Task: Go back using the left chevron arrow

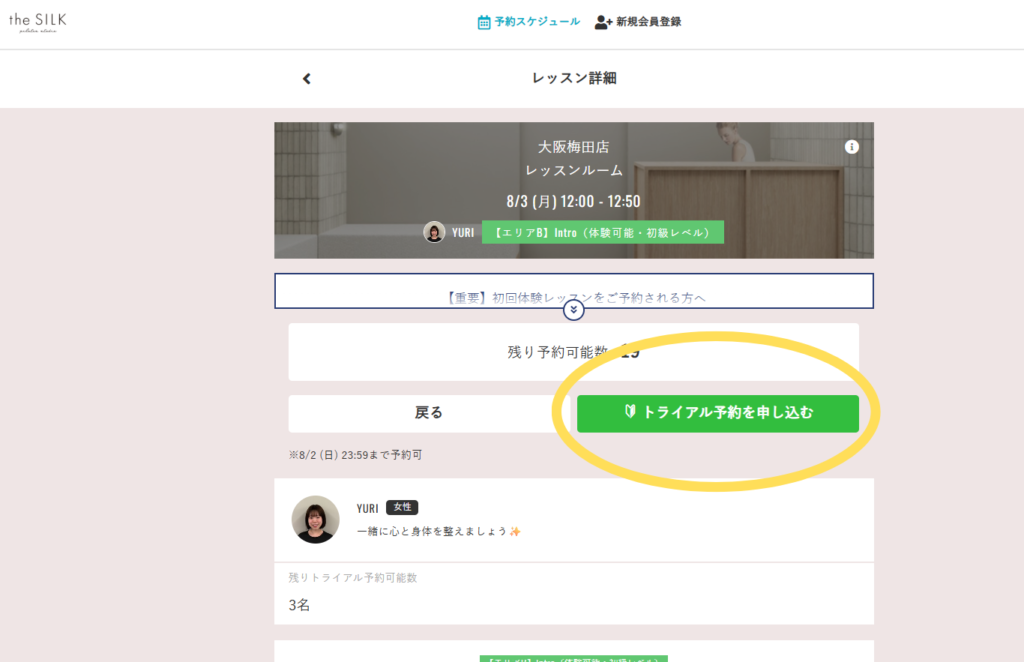Action: (x=306, y=79)
